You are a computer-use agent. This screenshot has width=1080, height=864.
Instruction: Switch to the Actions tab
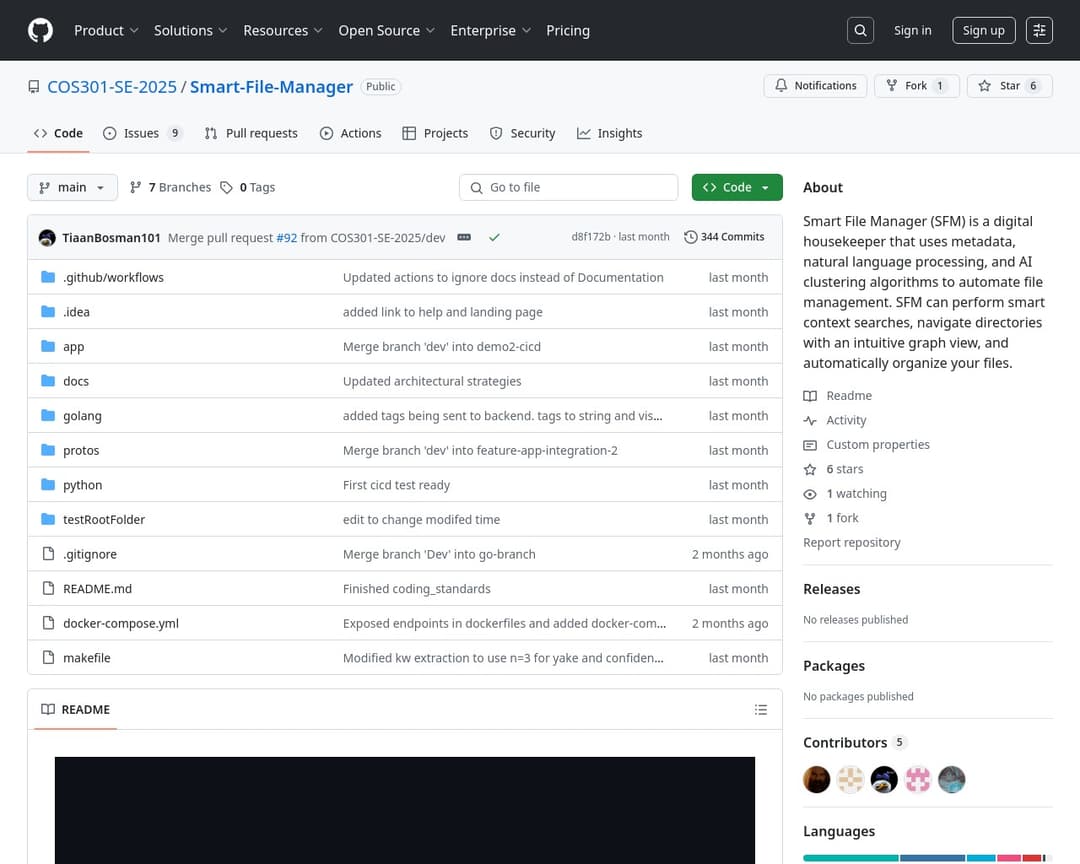point(351,133)
